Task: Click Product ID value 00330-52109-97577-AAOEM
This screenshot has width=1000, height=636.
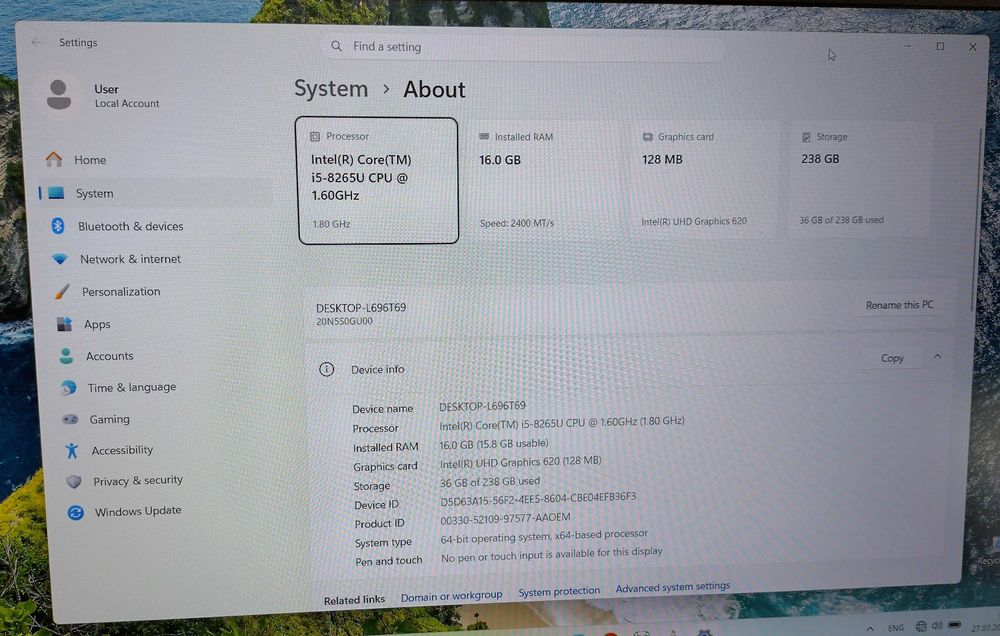Action: [x=505, y=519]
